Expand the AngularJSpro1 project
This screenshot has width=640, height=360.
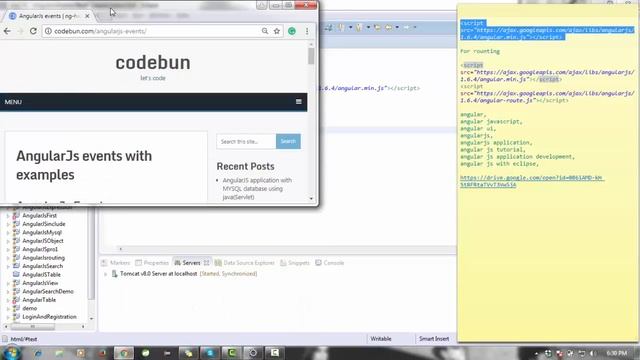tap(8, 249)
